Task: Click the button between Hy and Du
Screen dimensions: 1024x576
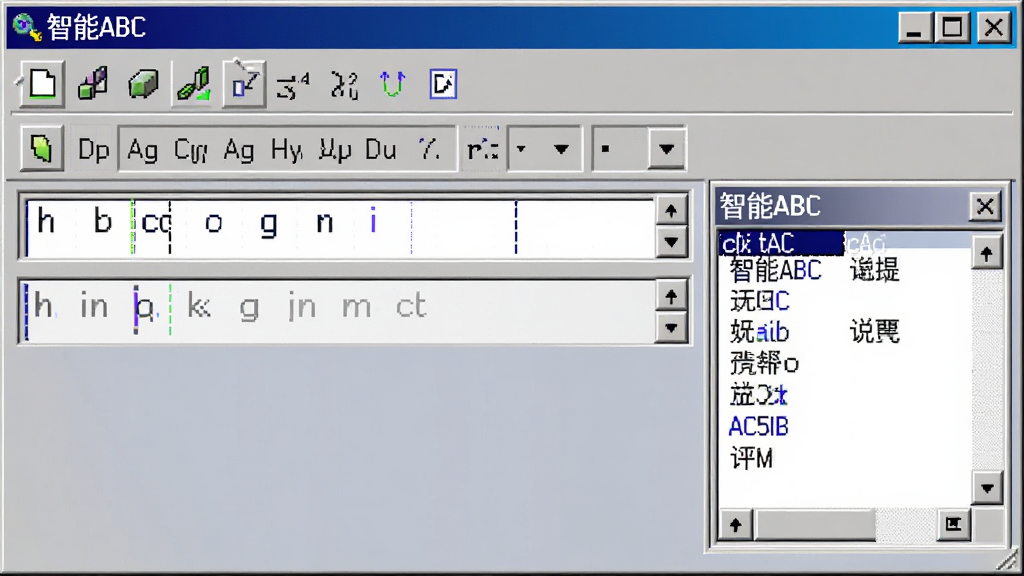Action: (335, 150)
